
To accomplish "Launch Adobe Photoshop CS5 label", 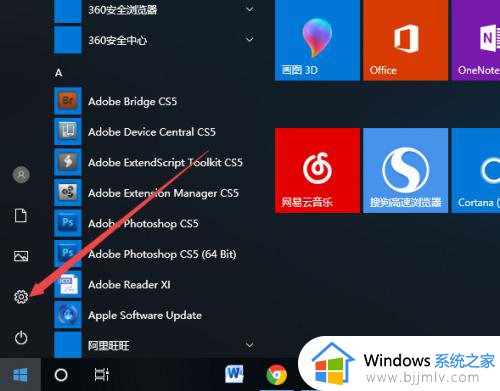I will pyautogui.click(x=143, y=224).
